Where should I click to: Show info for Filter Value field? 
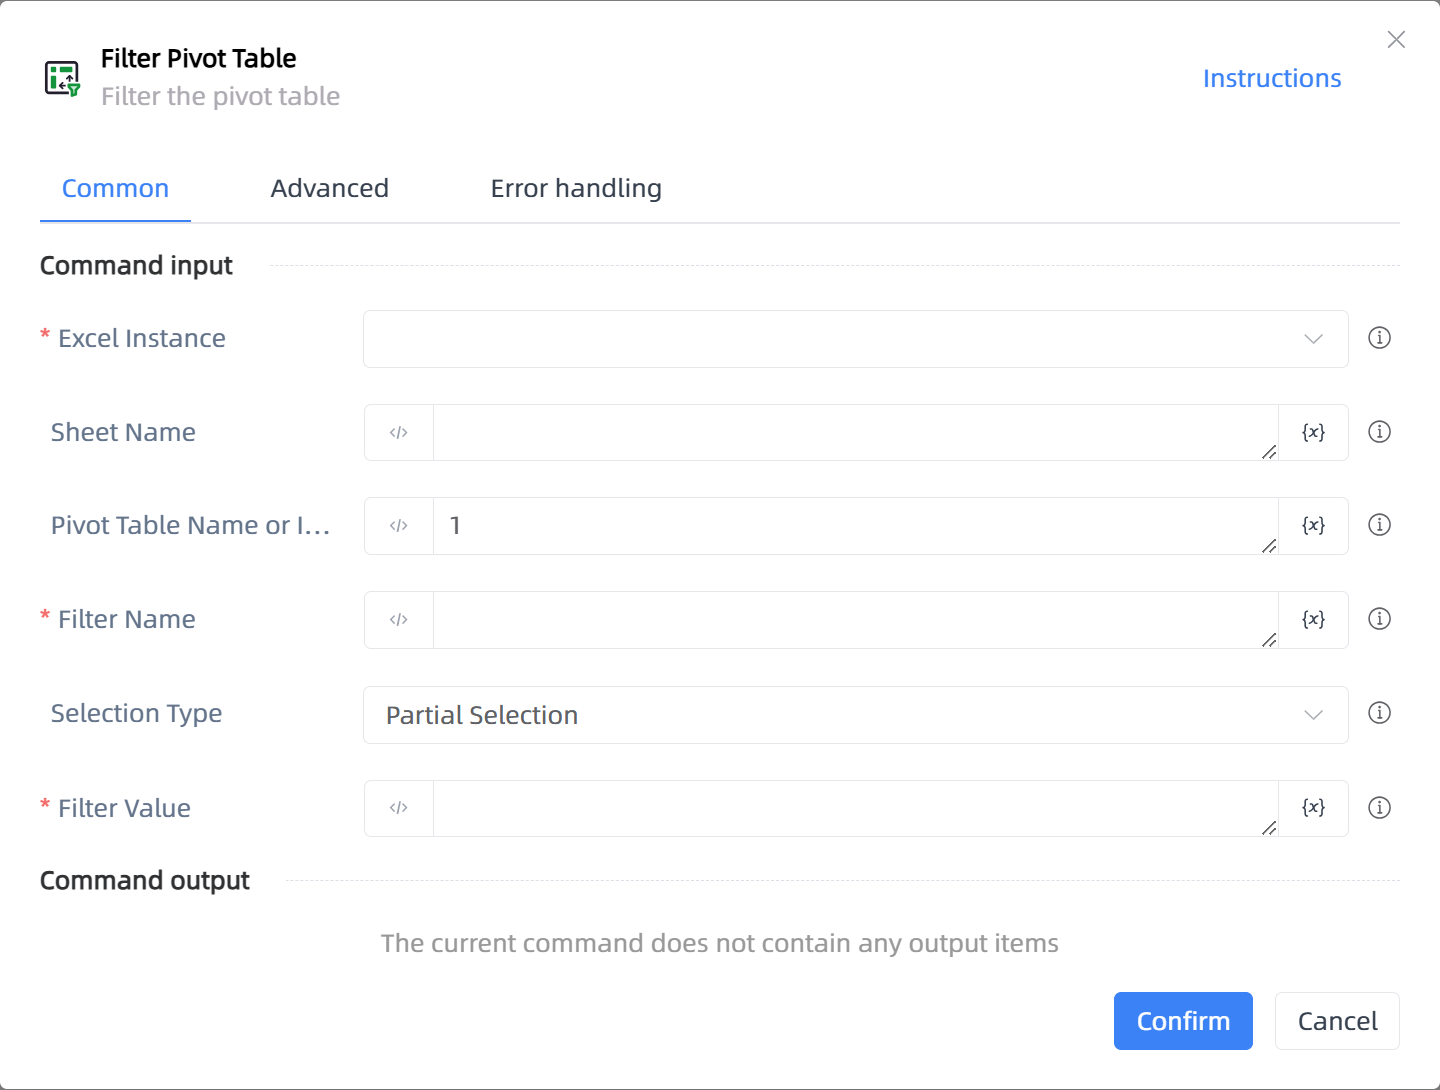point(1379,808)
